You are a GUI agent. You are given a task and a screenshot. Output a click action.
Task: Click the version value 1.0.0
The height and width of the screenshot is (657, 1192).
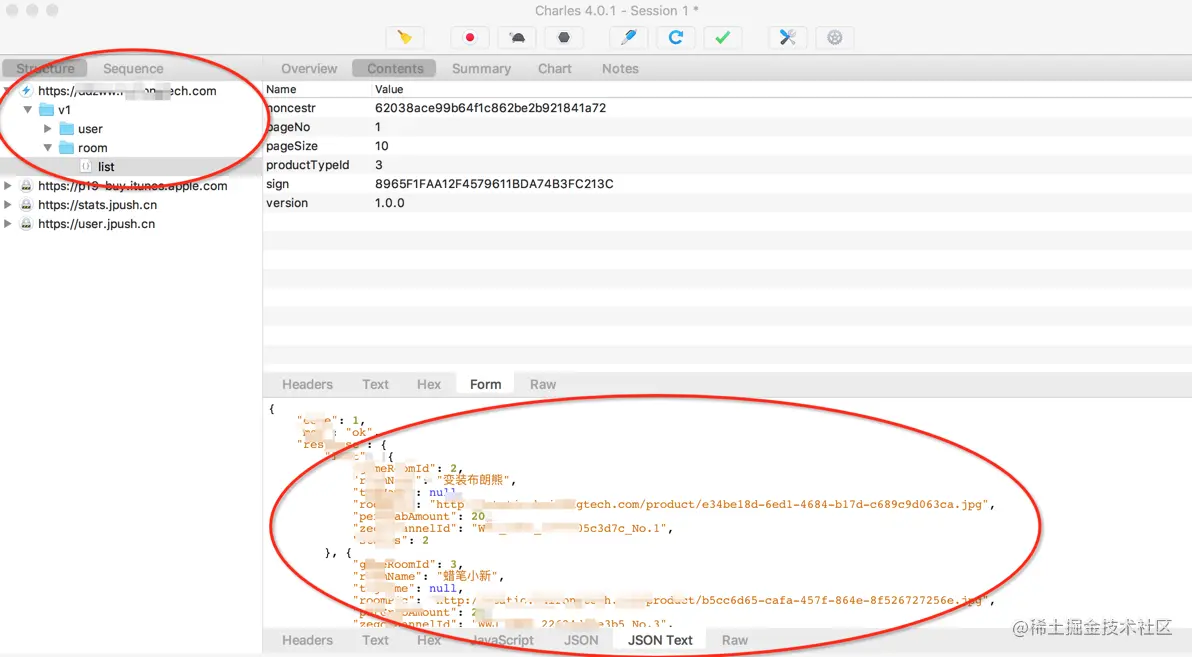[389, 203]
